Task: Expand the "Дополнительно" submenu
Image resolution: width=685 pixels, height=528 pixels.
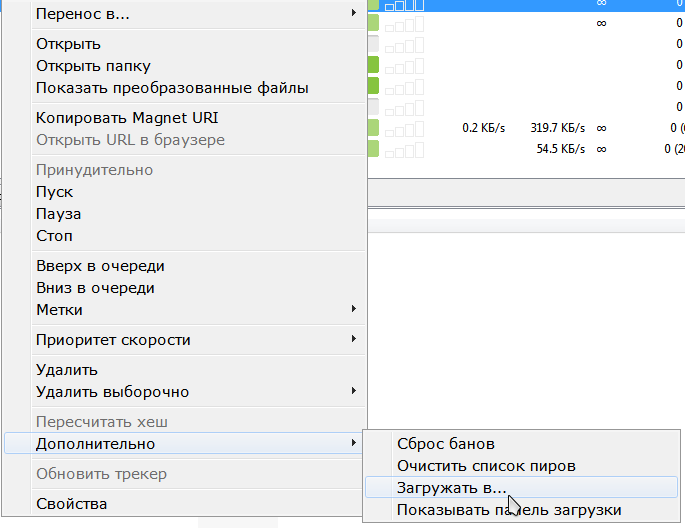Action: pyautogui.click(x=95, y=444)
